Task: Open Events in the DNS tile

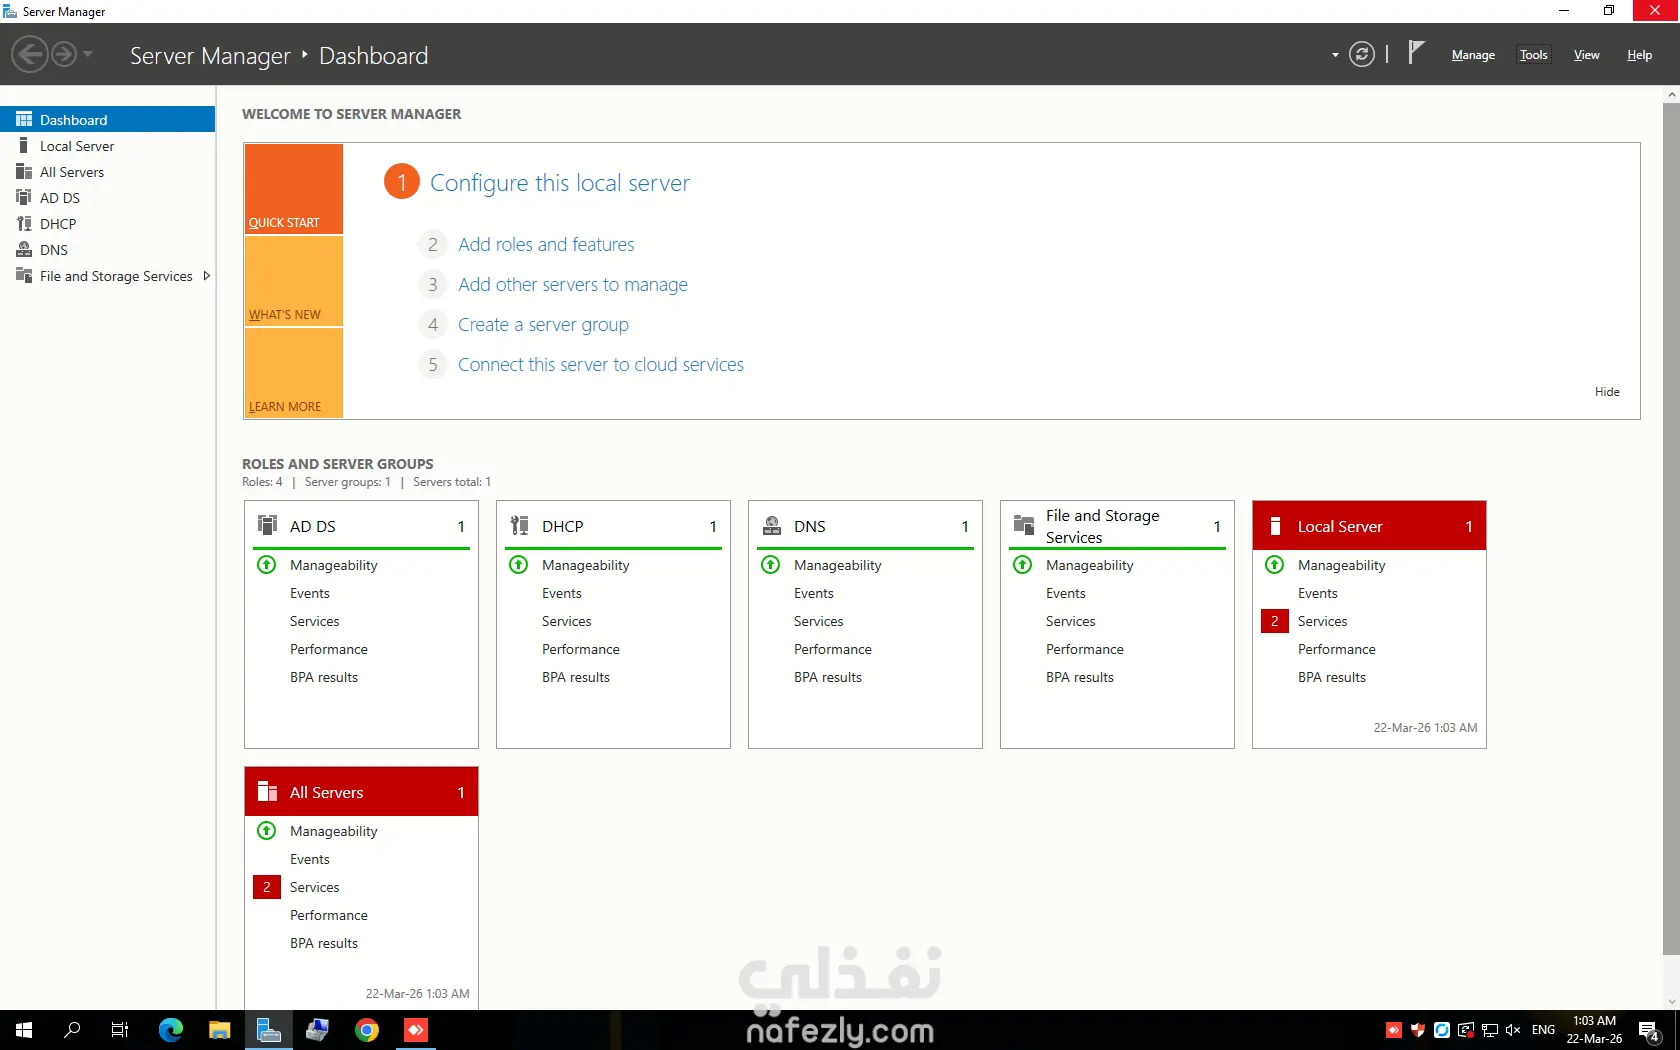Action: 814,593
